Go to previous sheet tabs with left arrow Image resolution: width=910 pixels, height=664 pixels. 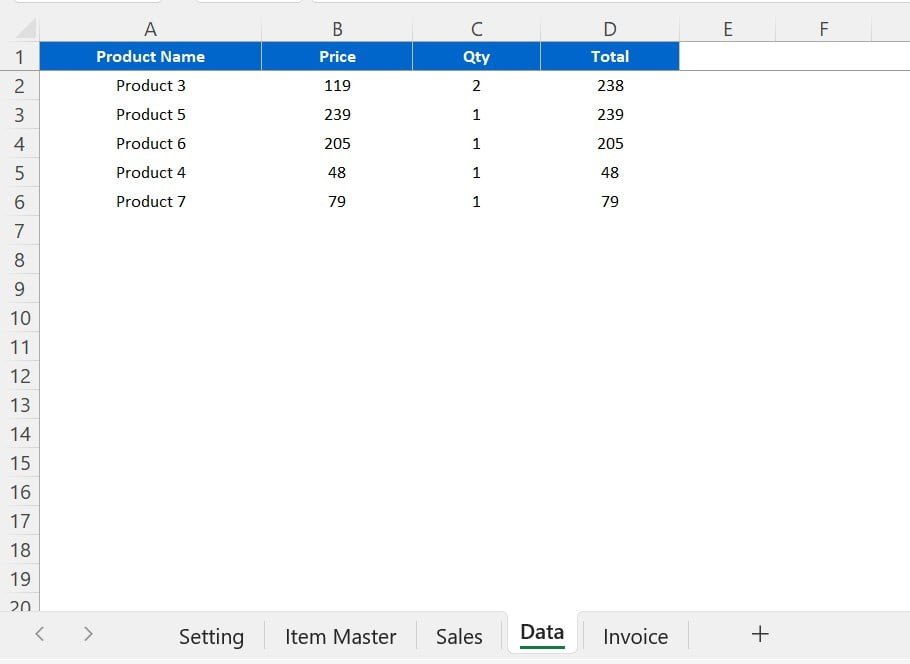(x=39, y=634)
